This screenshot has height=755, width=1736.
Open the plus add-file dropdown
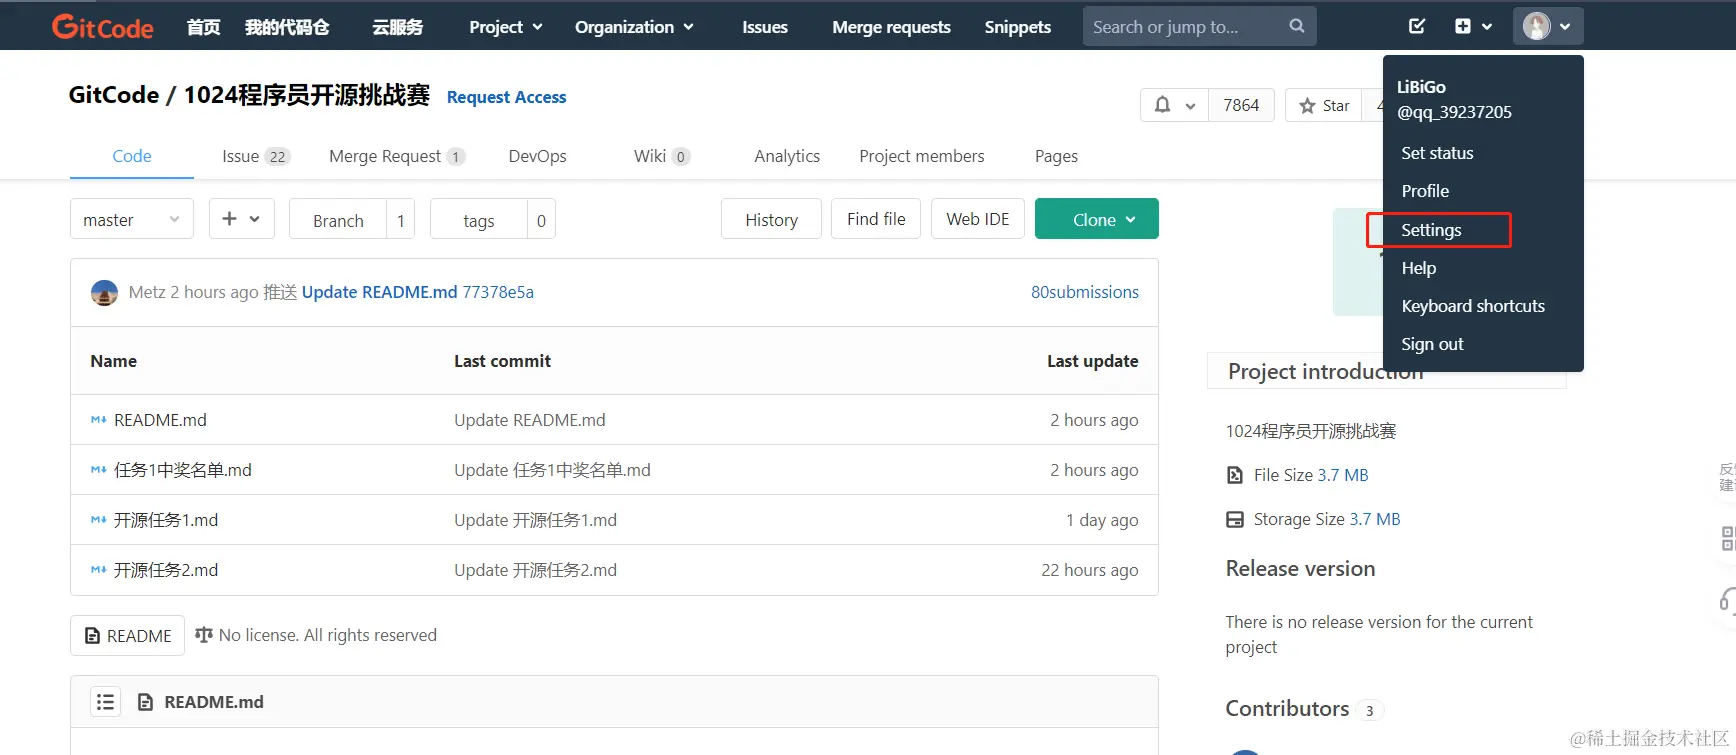(241, 219)
